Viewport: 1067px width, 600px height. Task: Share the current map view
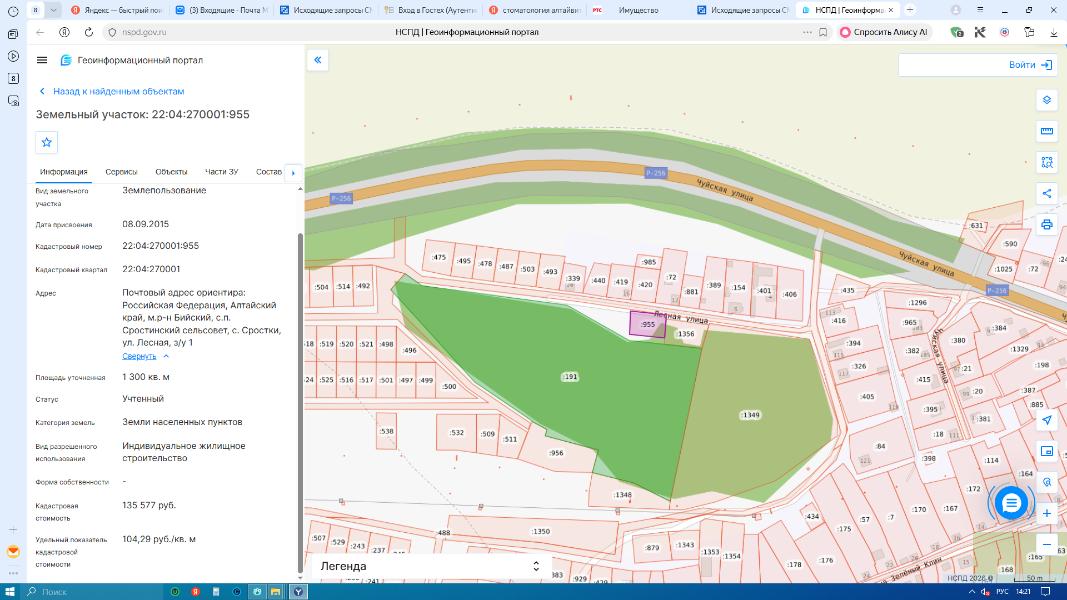pos(1047,194)
